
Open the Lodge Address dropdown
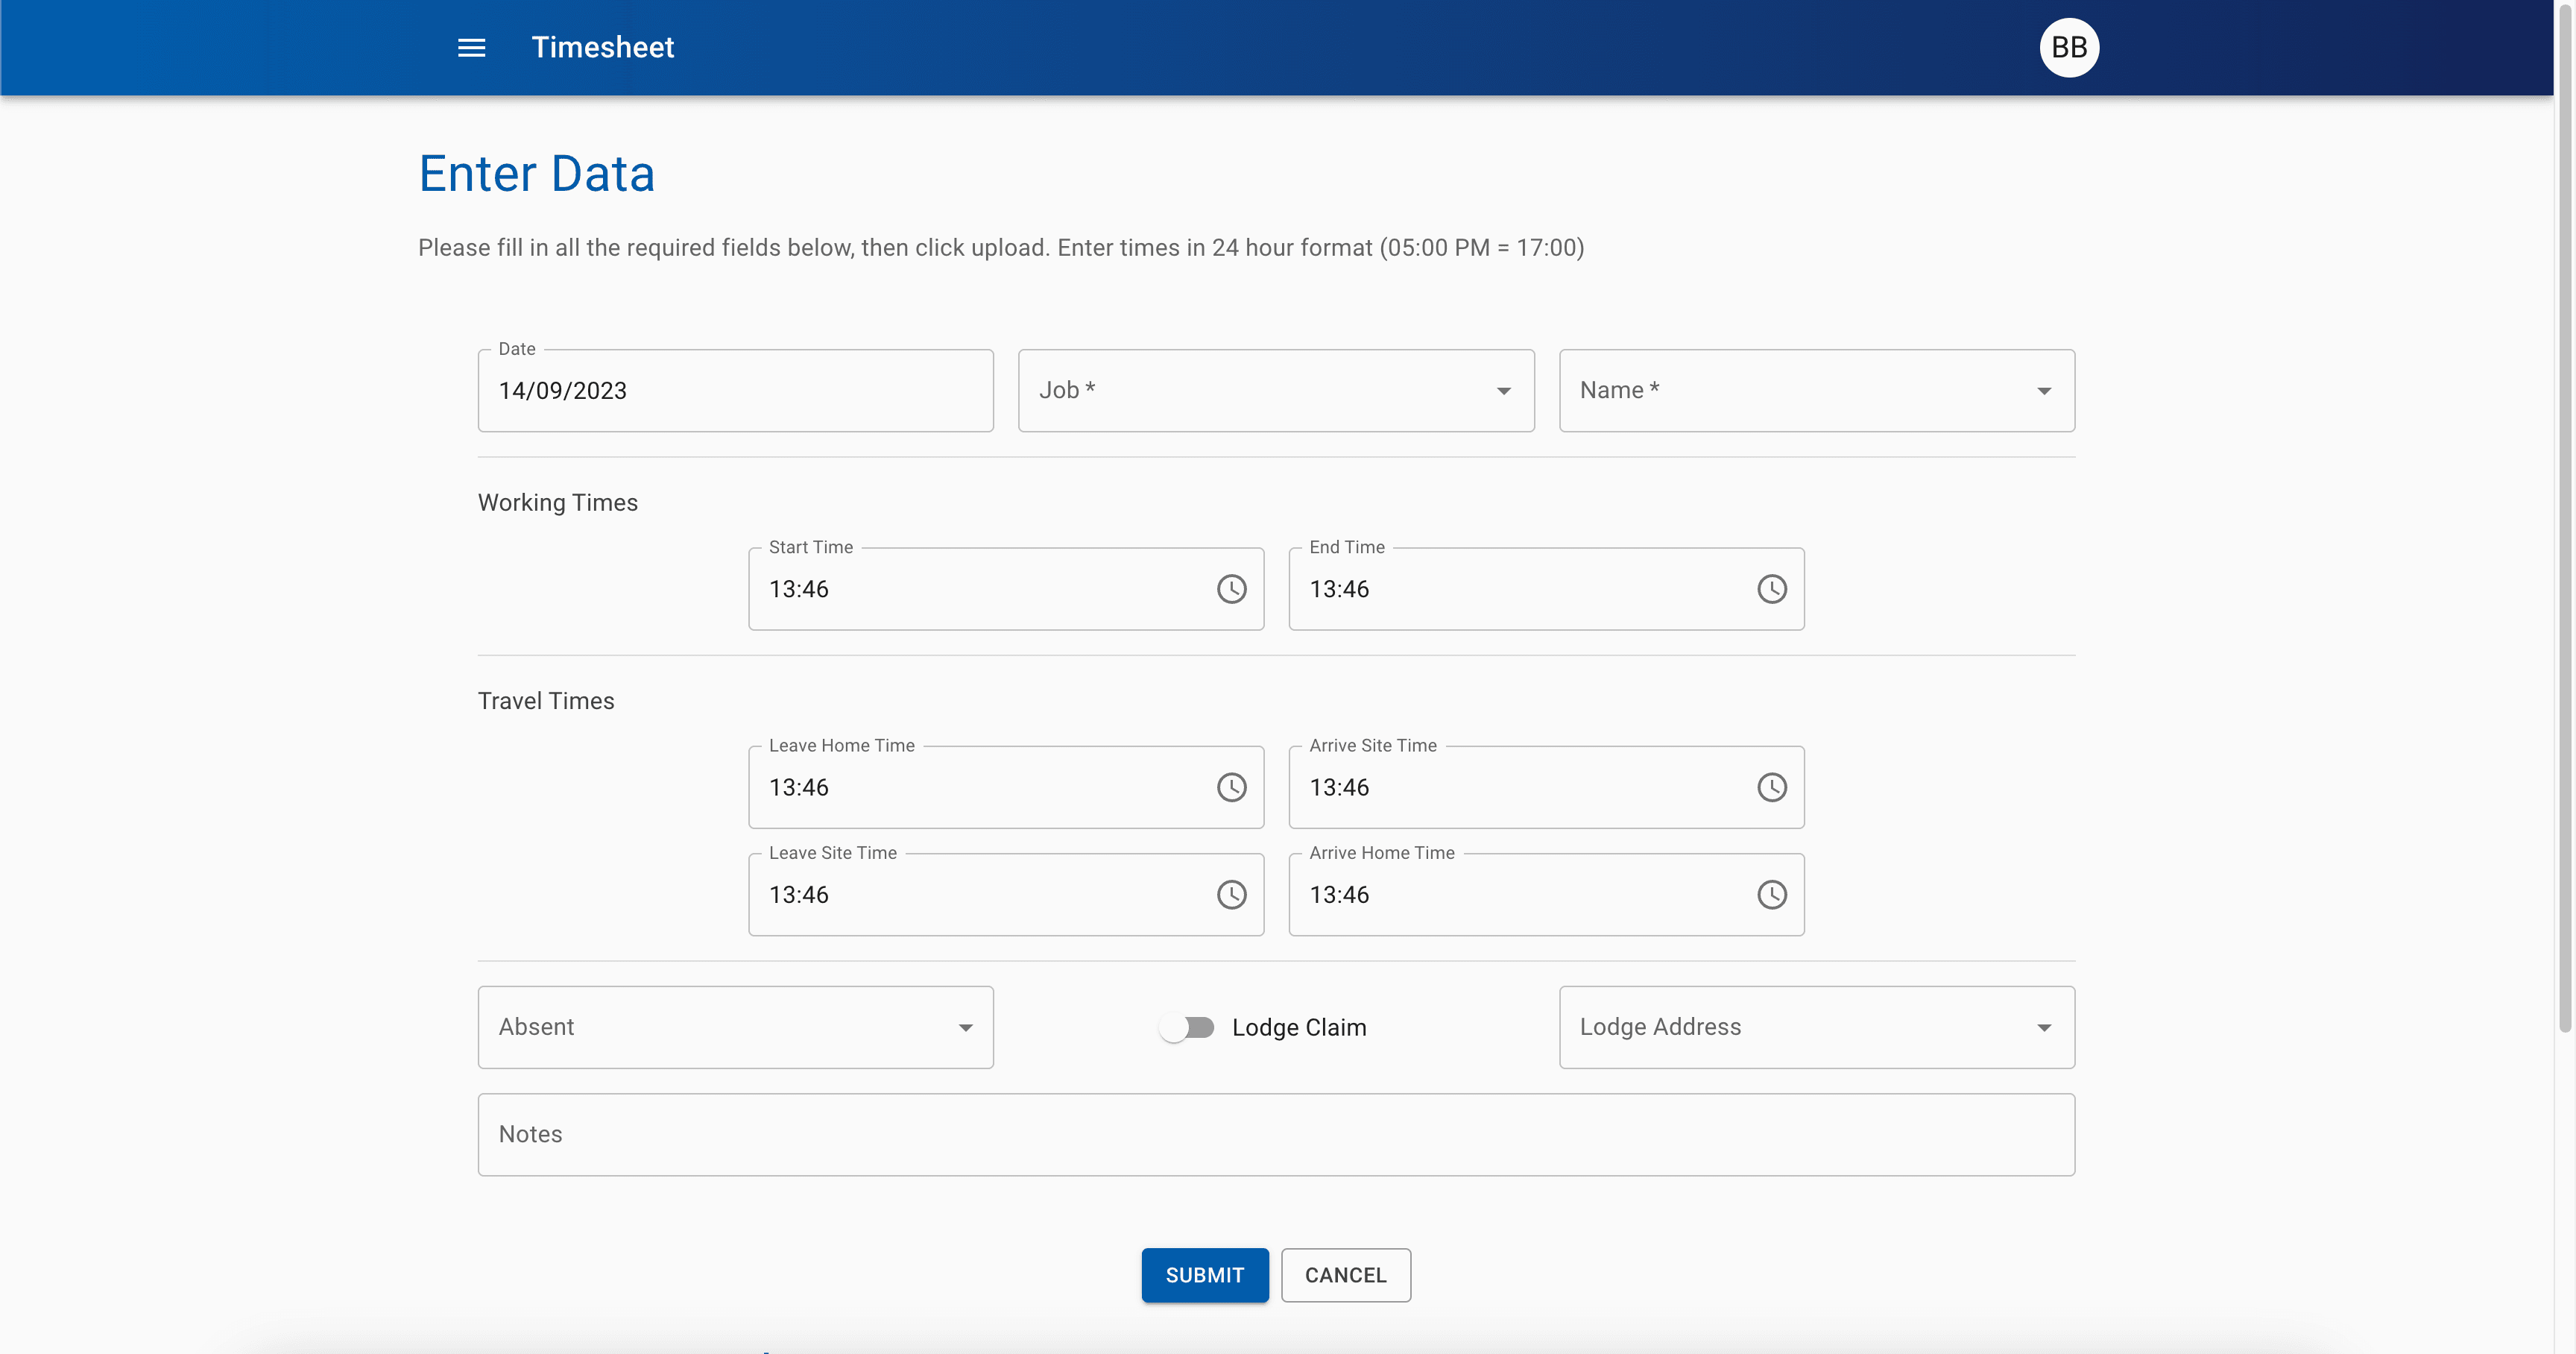click(x=1816, y=1027)
